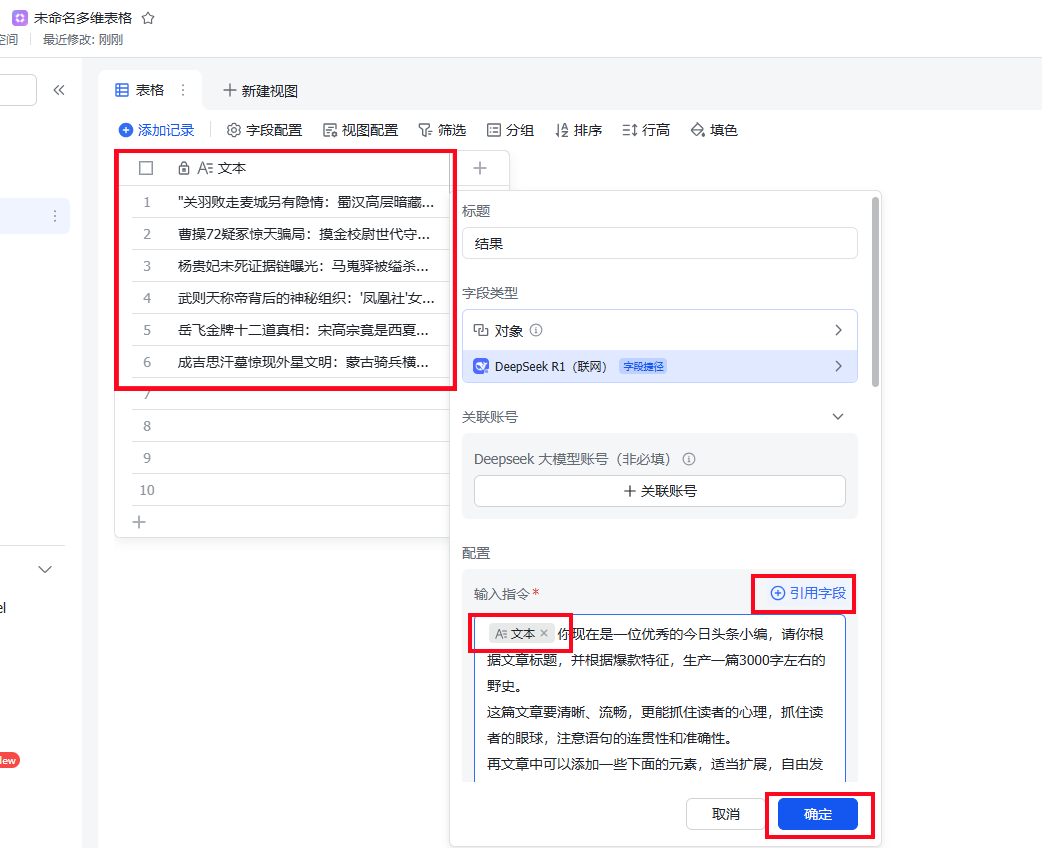
Task: Open 筛选 filter in toolbar
Action: 442,130
